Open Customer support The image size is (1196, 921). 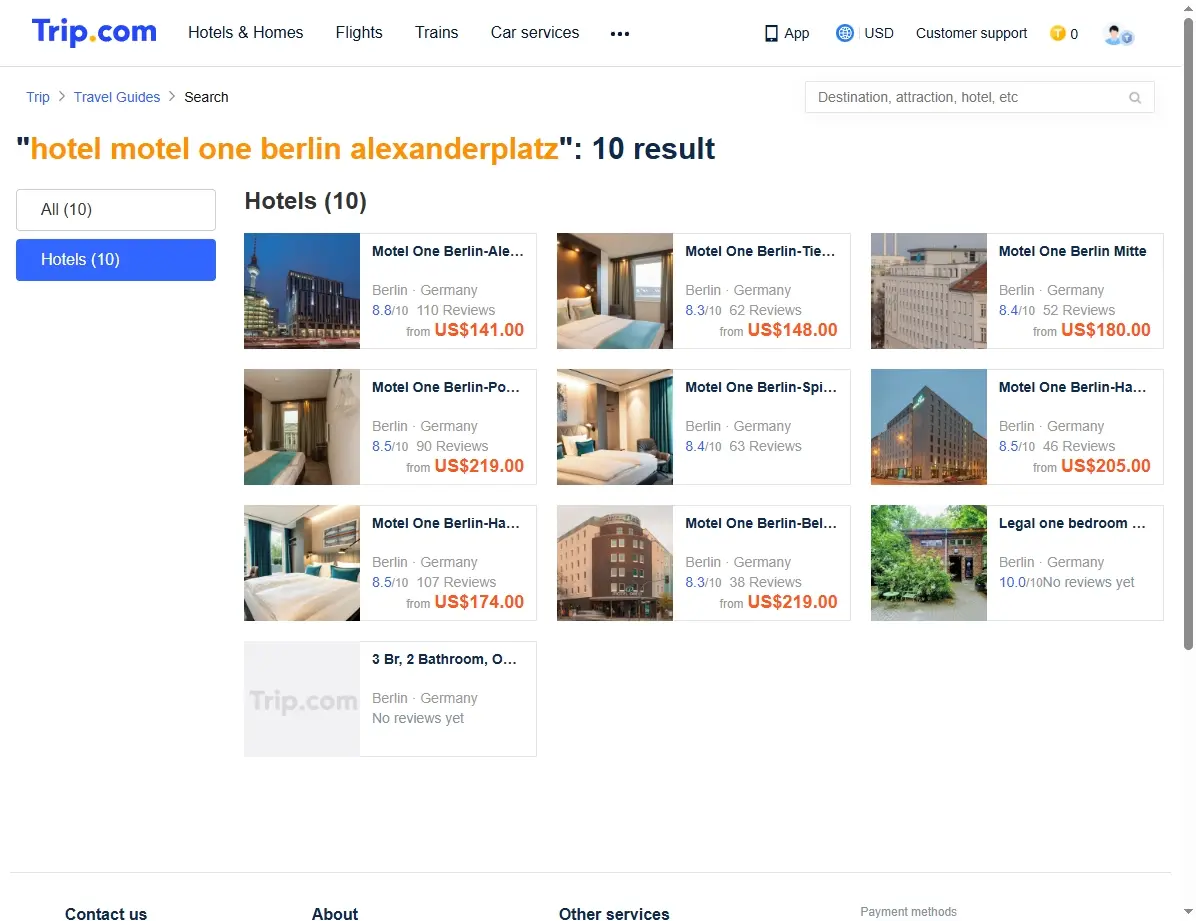coord(971,34)
